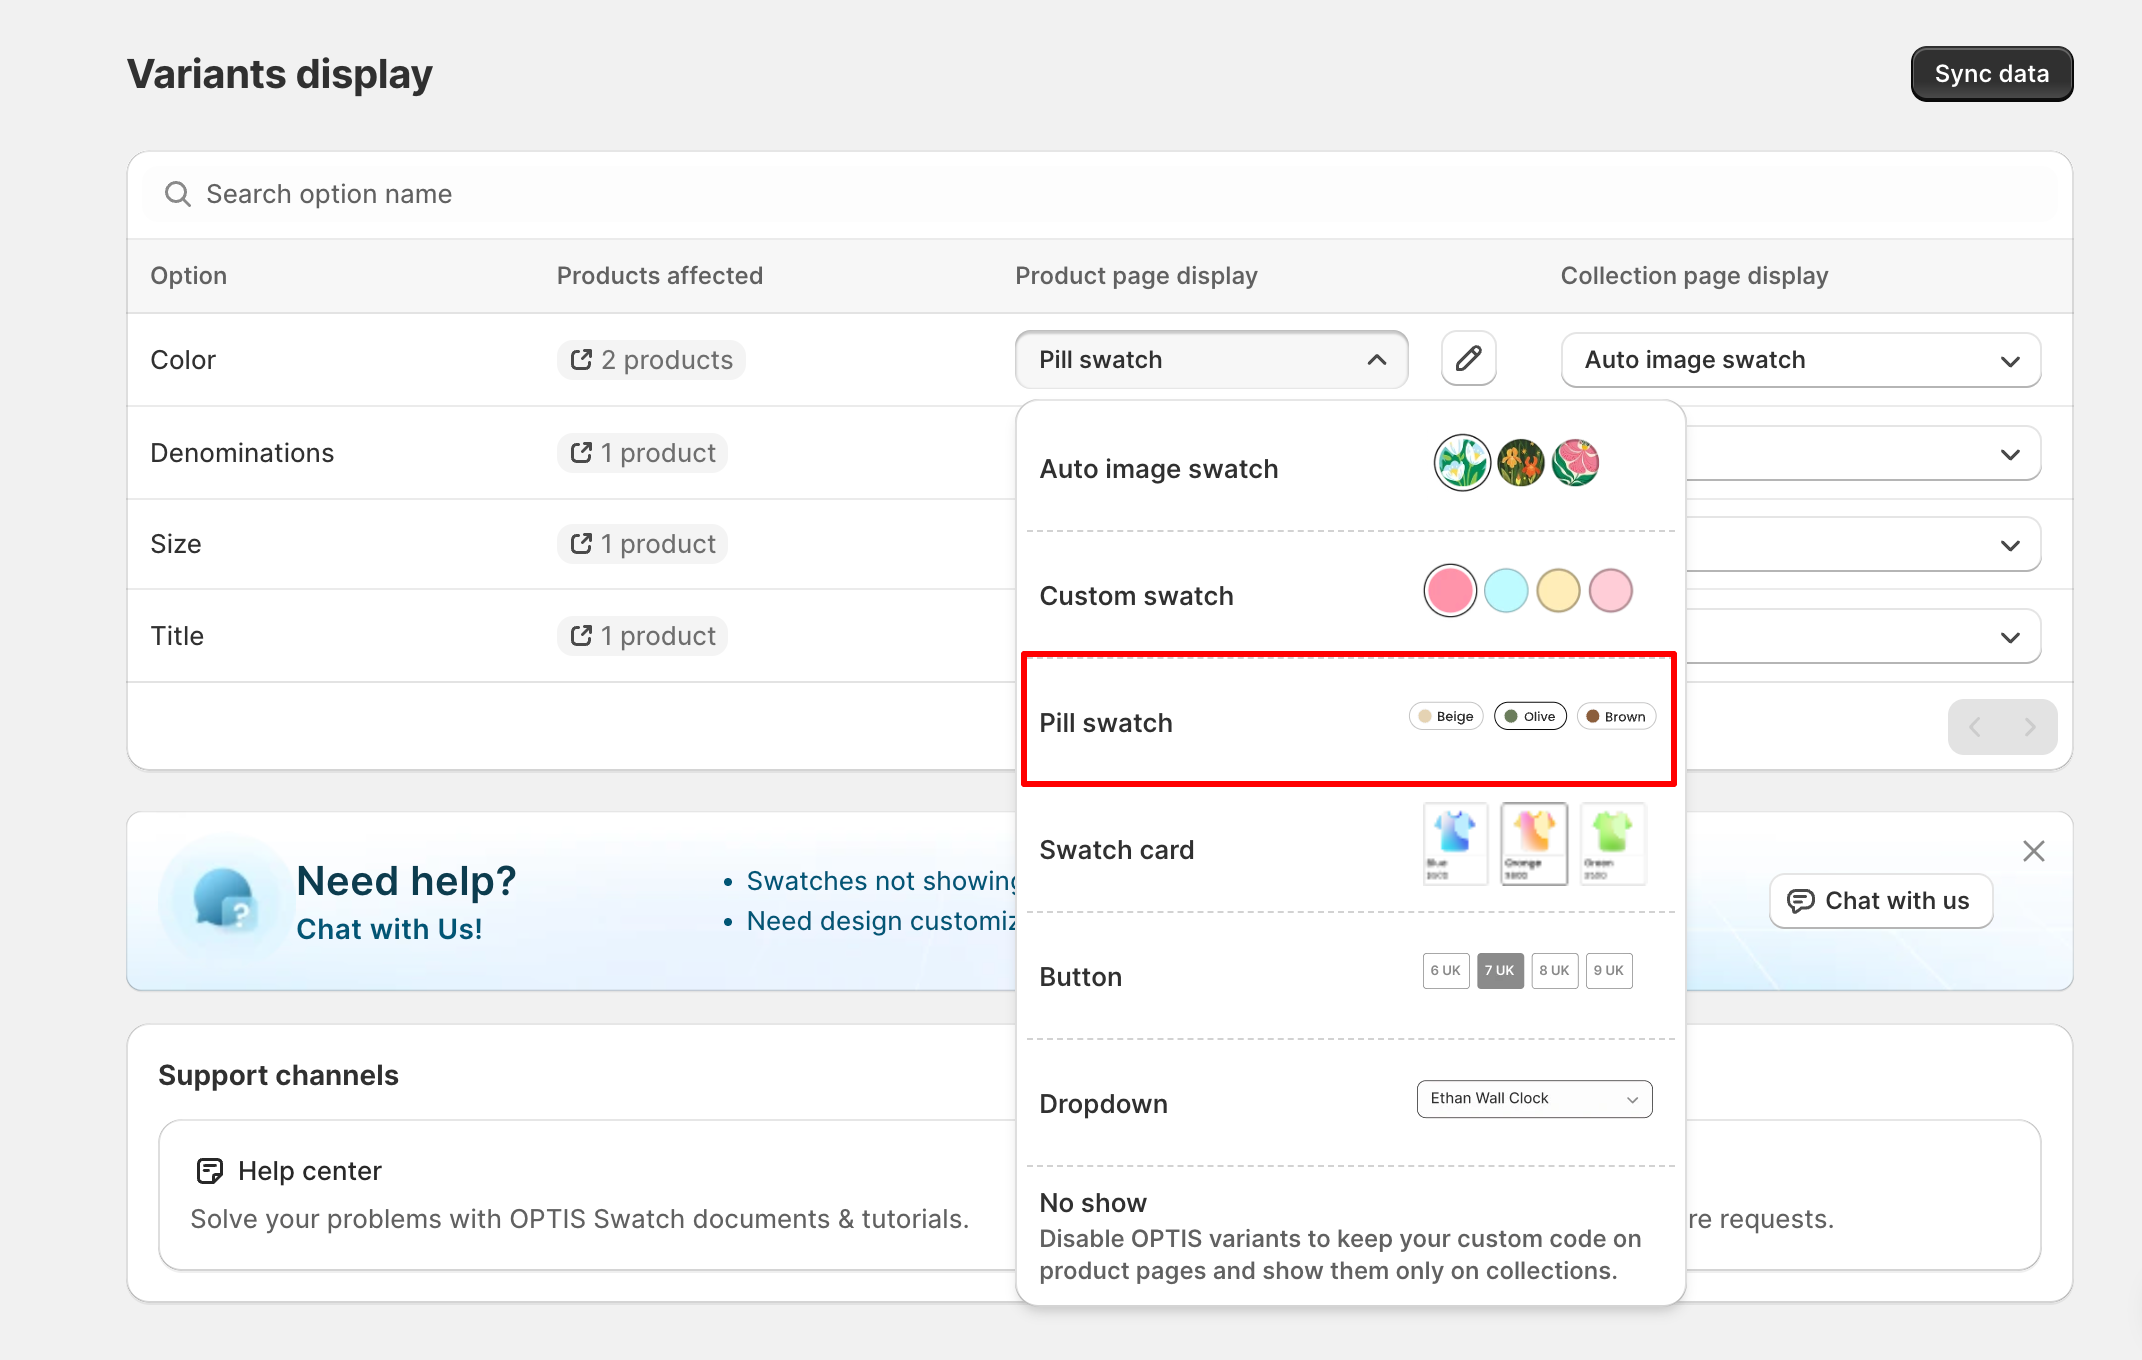Open Color collection page Auto image swatch dropdown
Viewport: 2142px width, 1360px height.
1800,360
